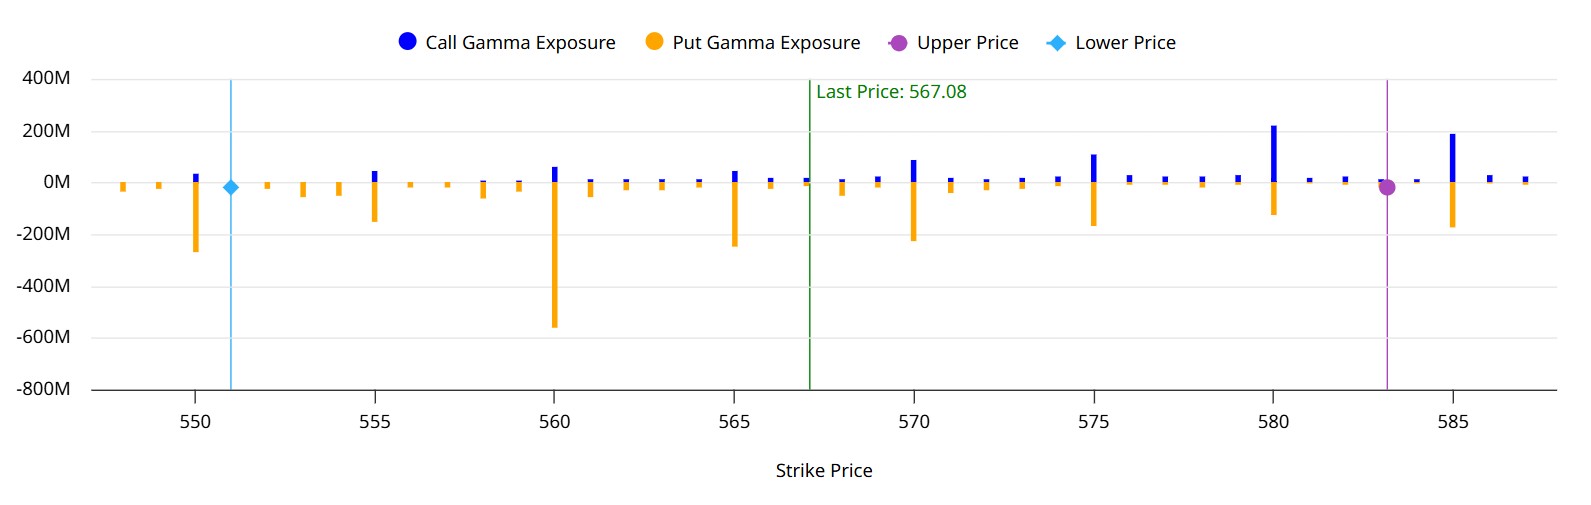1591x505 pixels.
Task: Click the Strike Price axis title
Action: click(x=824, y=471)
